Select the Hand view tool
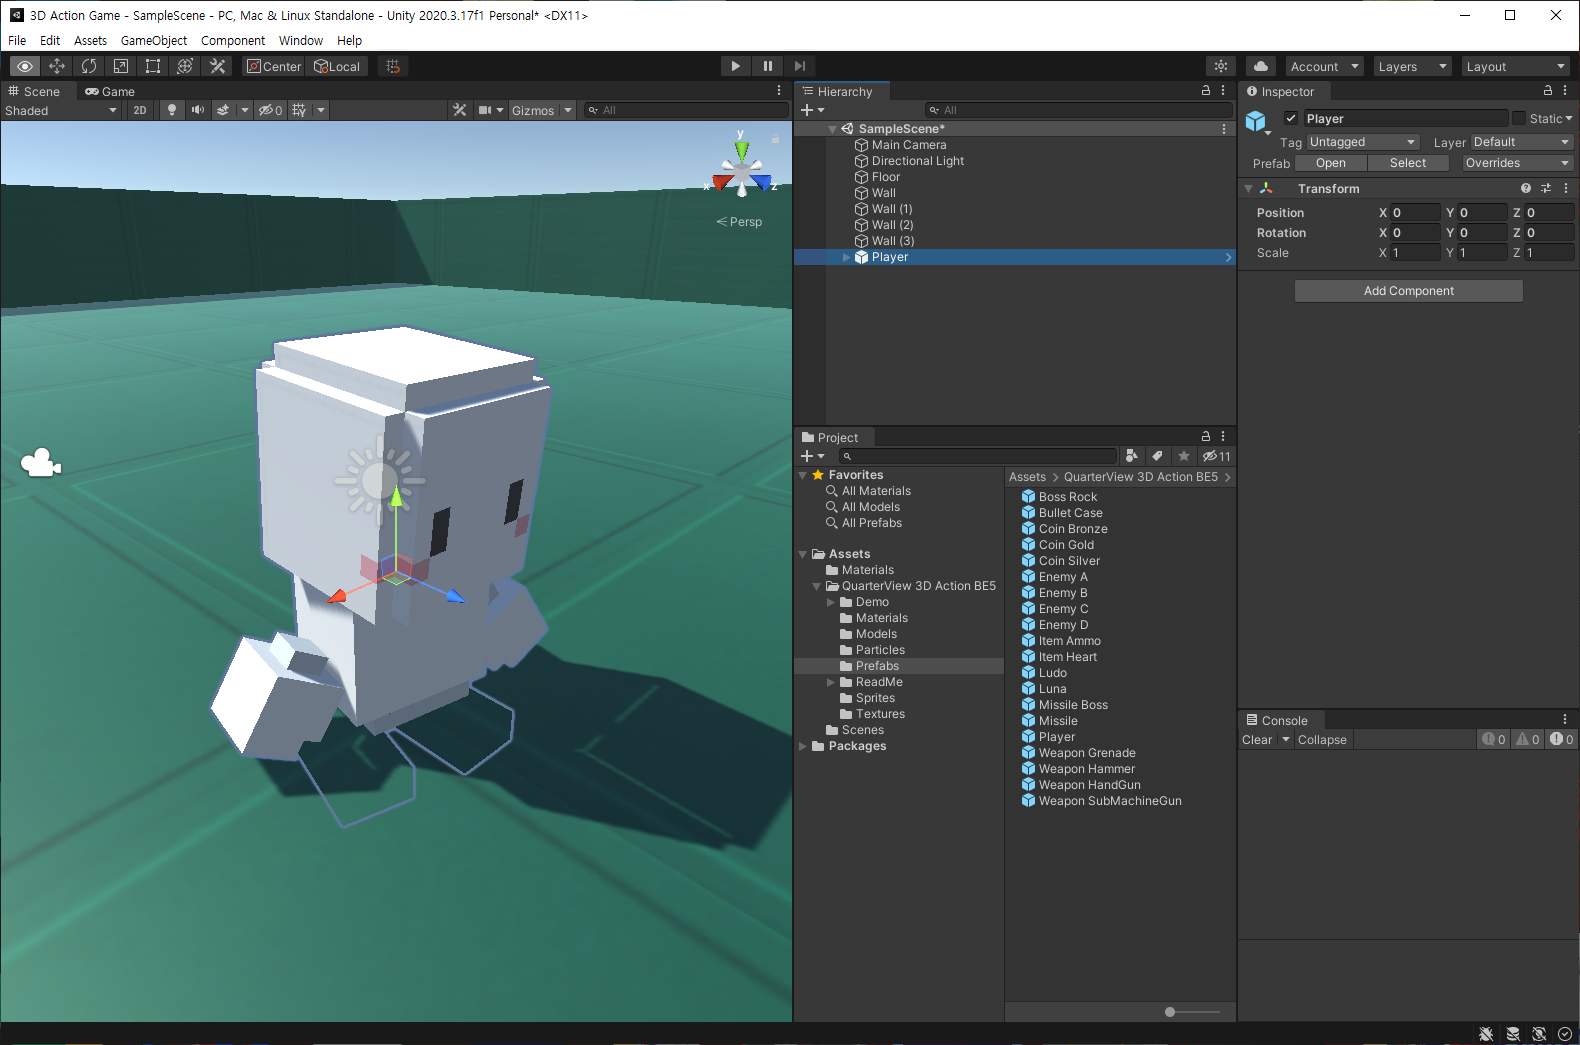1580x1045 pixels. (25, 66)
